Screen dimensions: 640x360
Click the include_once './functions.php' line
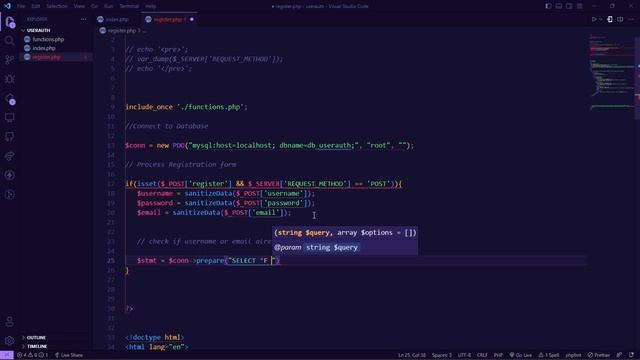(186, 107)
